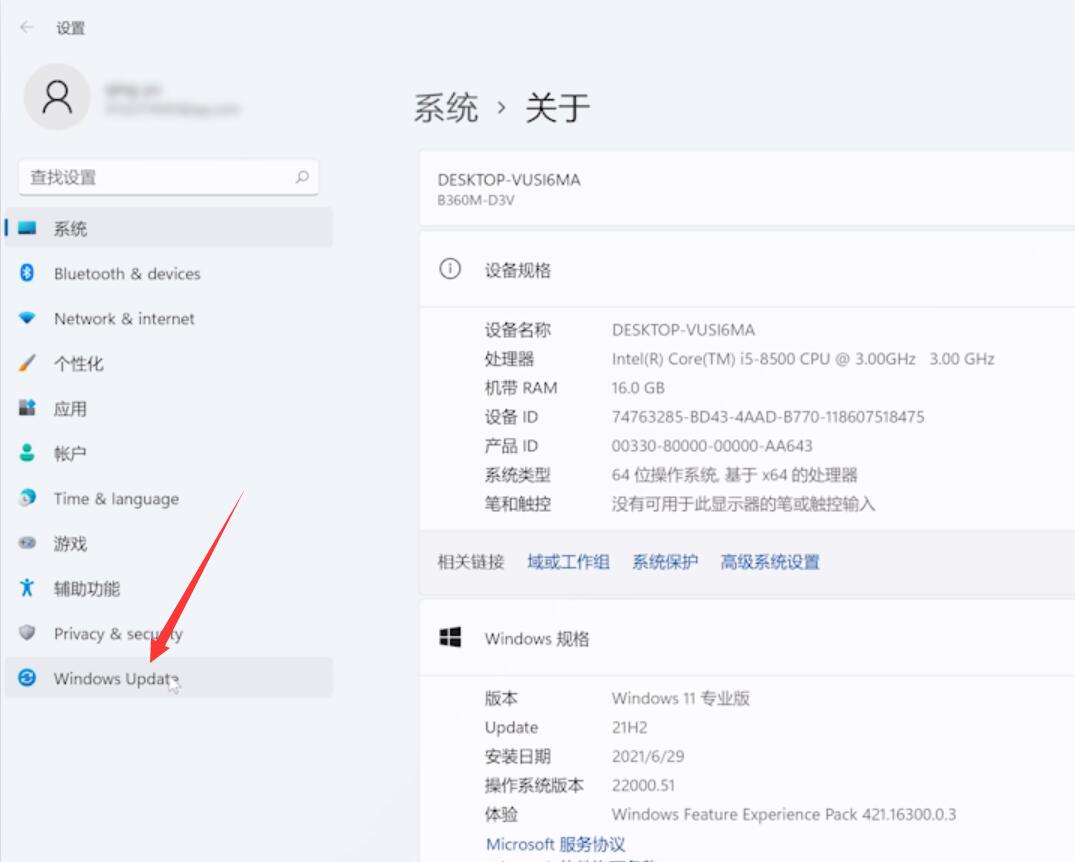Select the 设备 ID value text
This screenshot has width=1075, height=862.
pos(768,416)
